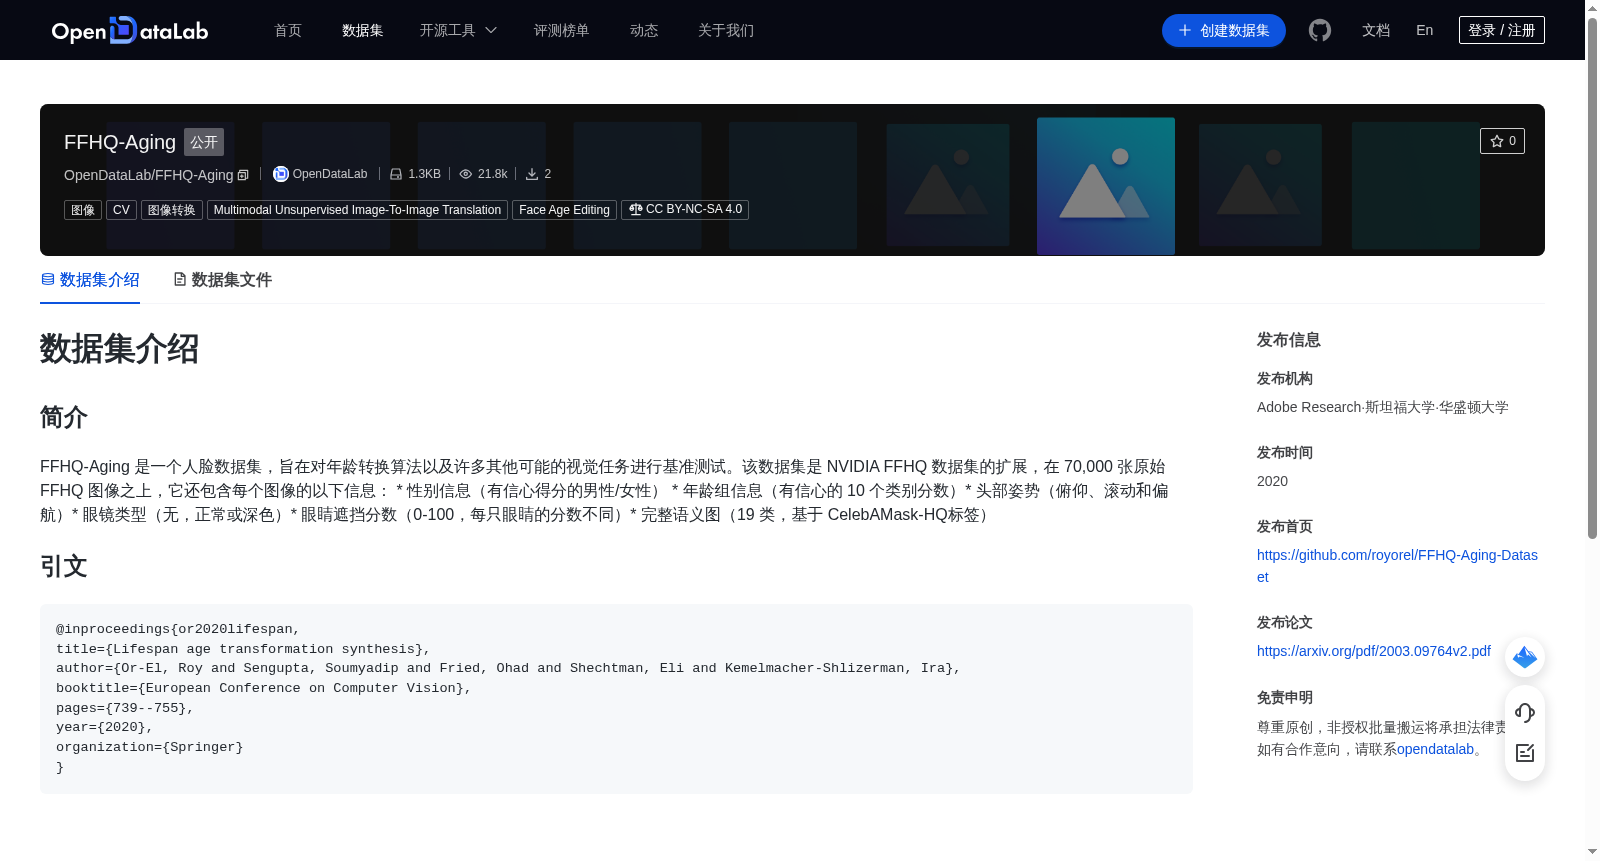1600x861 pixels.
Task: Click the OpenDataLab publisher avatar icon
Action: (281, 174)
